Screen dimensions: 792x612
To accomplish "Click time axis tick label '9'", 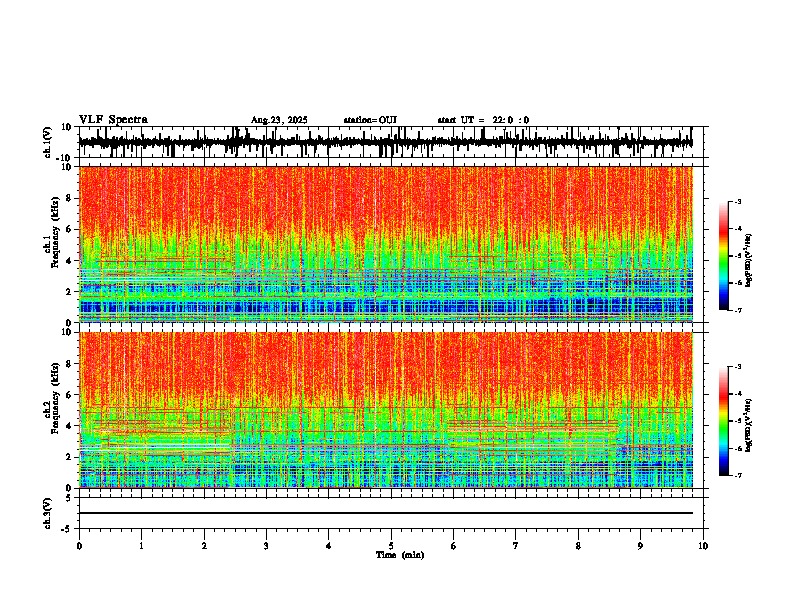I will pyautogui.click(x=640, y=546).
